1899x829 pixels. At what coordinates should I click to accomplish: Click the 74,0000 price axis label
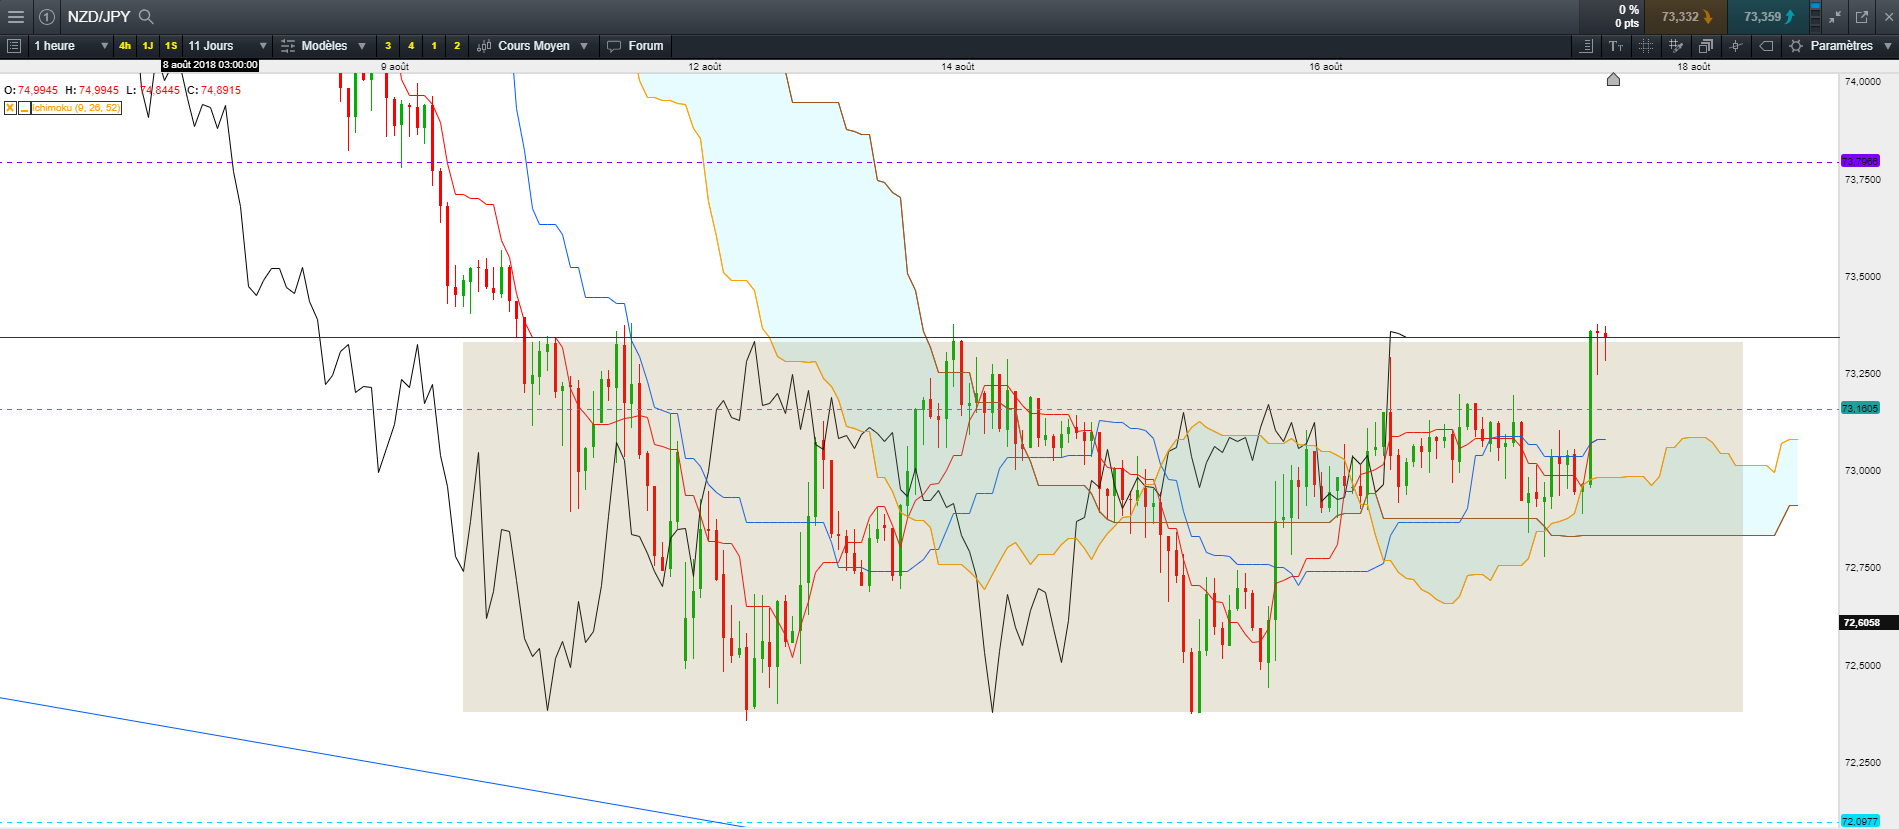click(x=1862, y=82)
